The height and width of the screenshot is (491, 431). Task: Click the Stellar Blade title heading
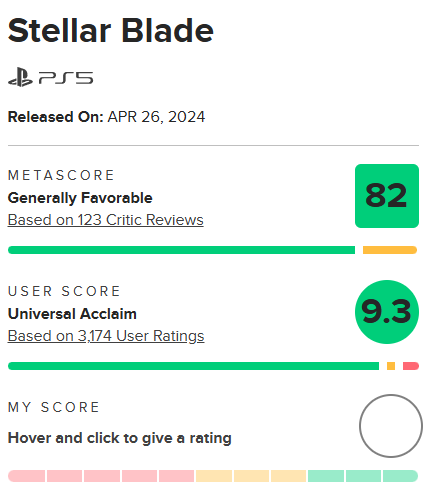tap(110, 31)
